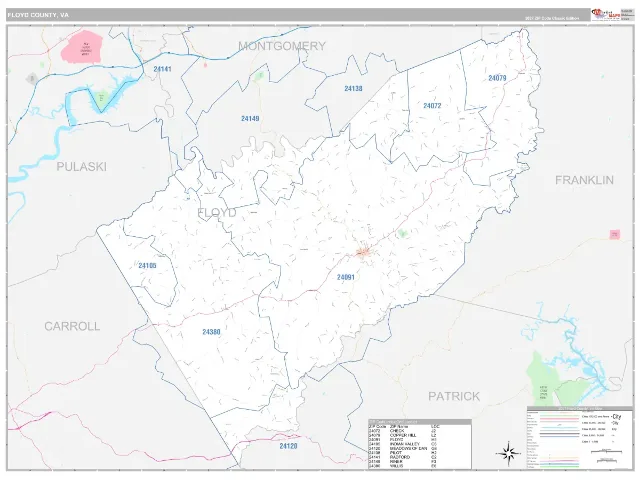Click PILOT row in ZIP table

click(x=420, y=453)
